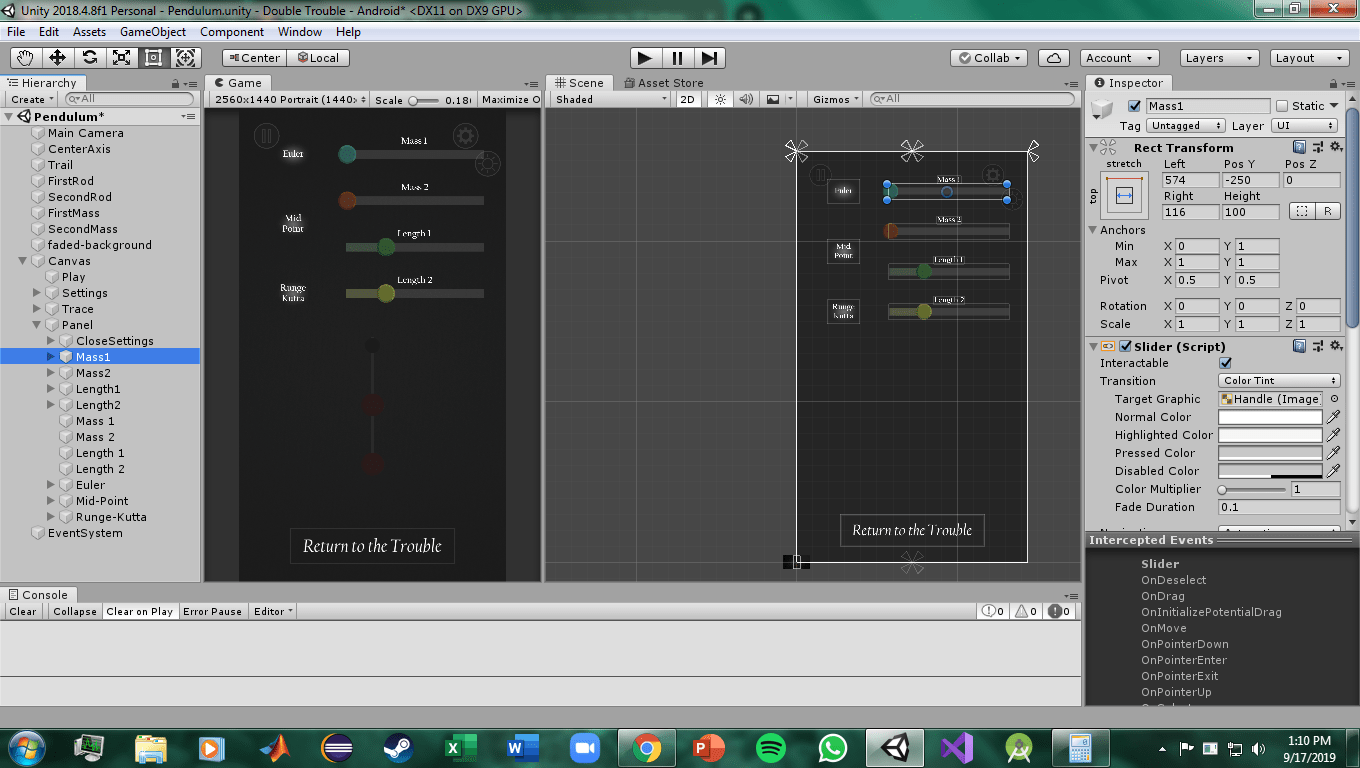
Task: Open Slider script gear settings menu
Action: [x=1335, y=346]
